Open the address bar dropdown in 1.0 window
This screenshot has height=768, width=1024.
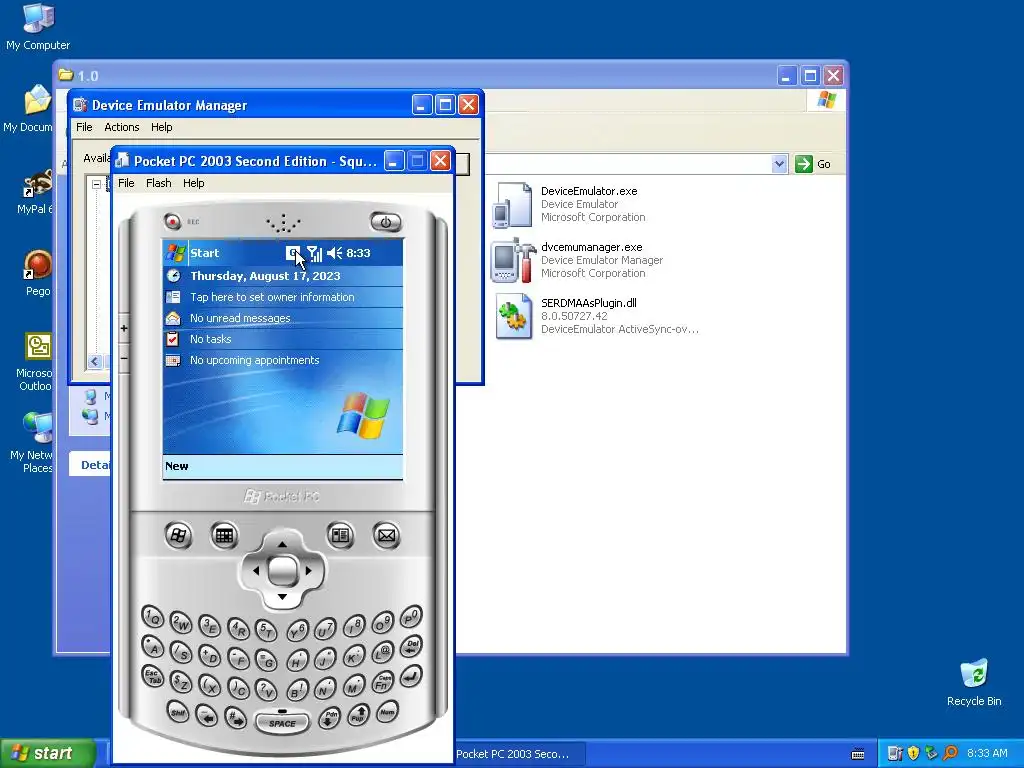778,164
